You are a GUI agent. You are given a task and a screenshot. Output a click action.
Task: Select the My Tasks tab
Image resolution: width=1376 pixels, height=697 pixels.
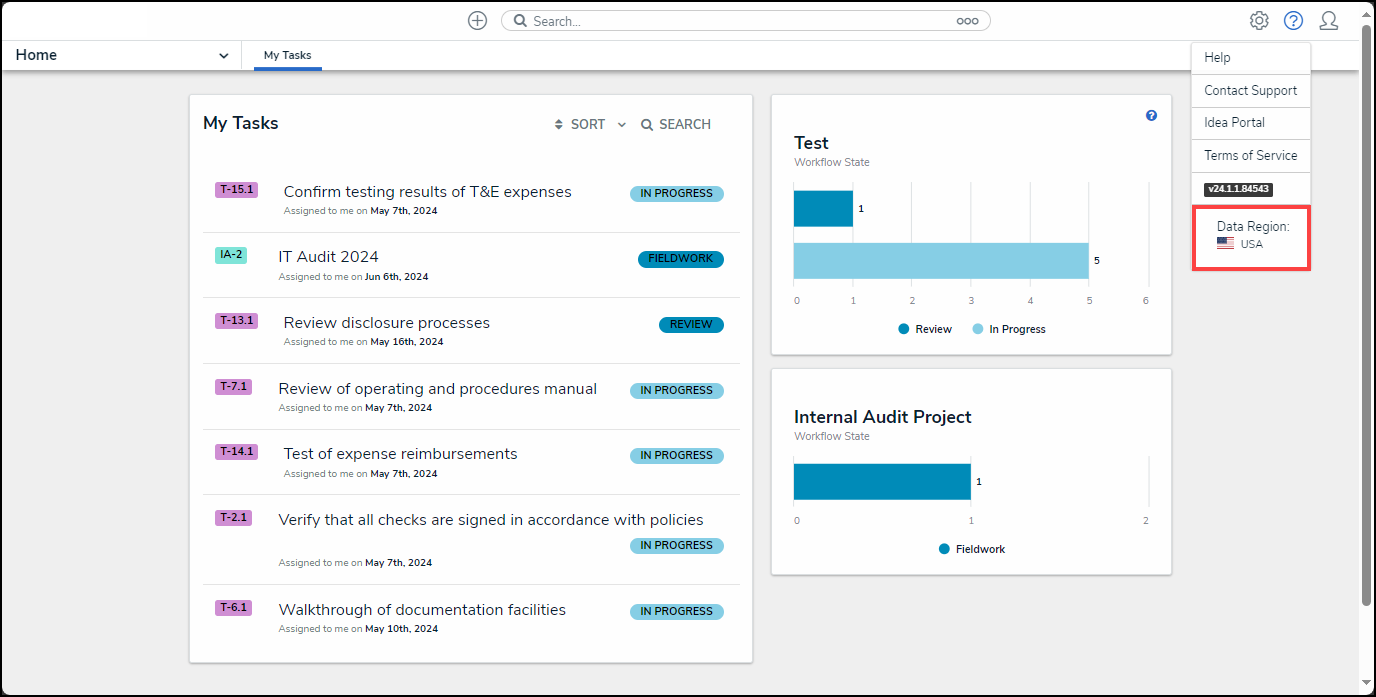(287, 55)
